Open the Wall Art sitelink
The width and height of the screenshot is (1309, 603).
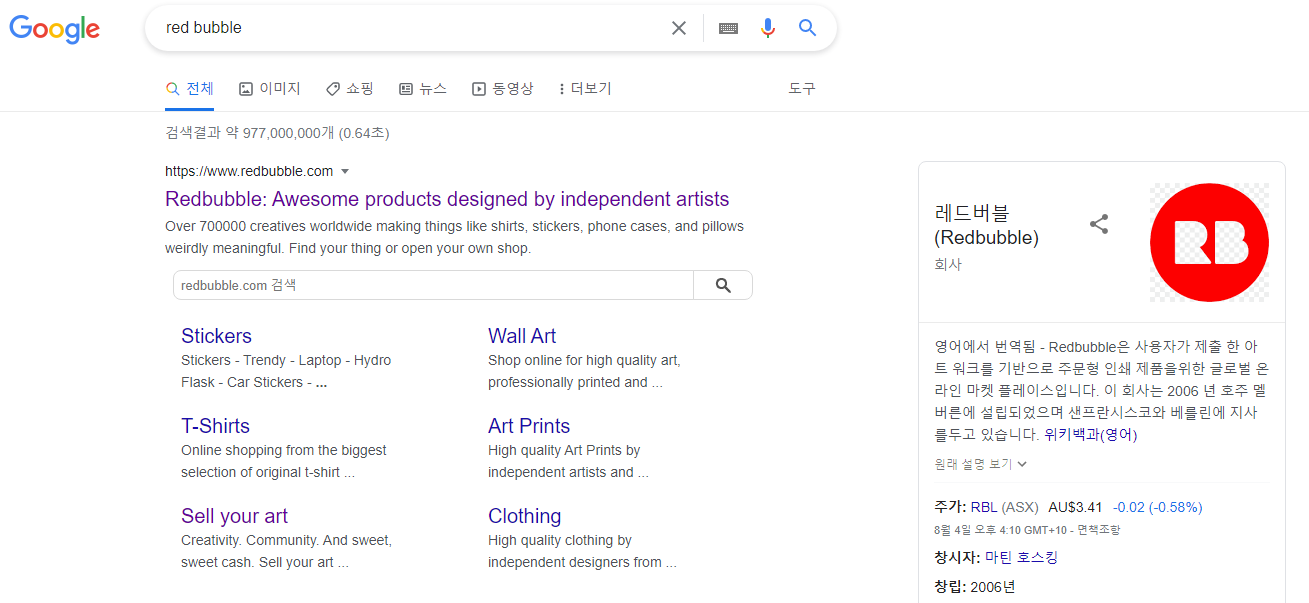tap(522, 336)
